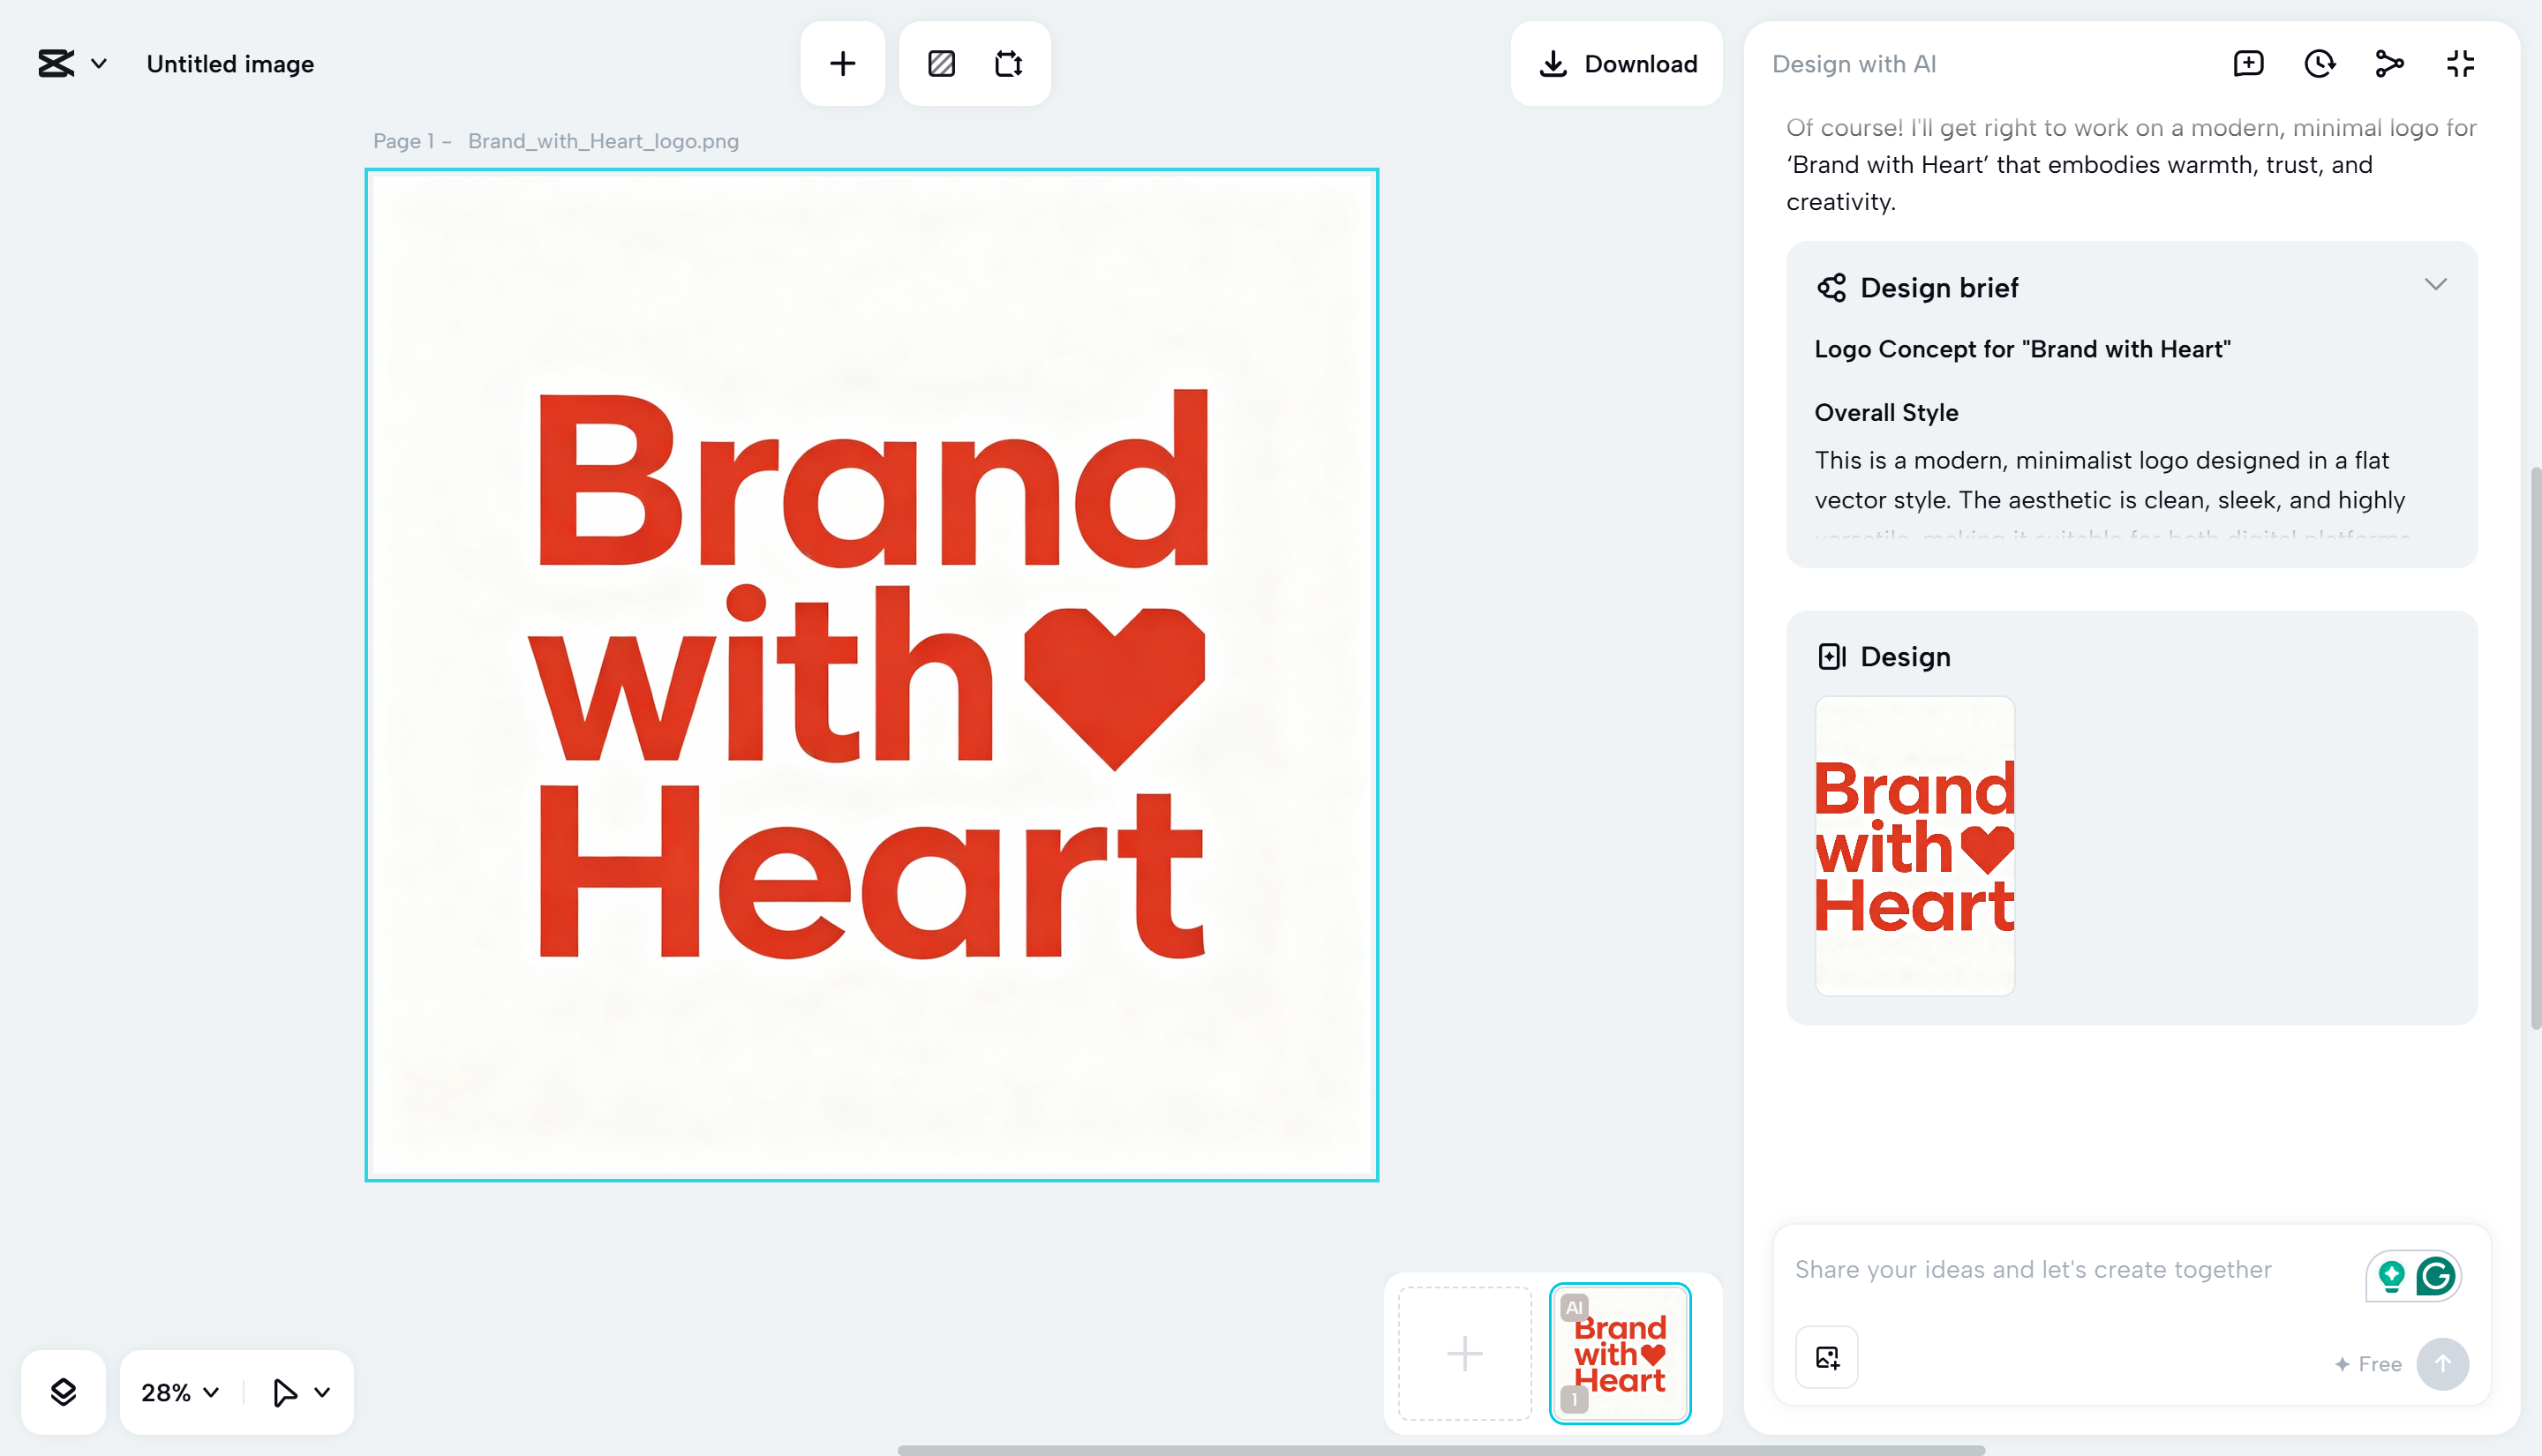Click the Download button
The height and width of the screenshot is (1456, 2542).
tap(1616, 63)
